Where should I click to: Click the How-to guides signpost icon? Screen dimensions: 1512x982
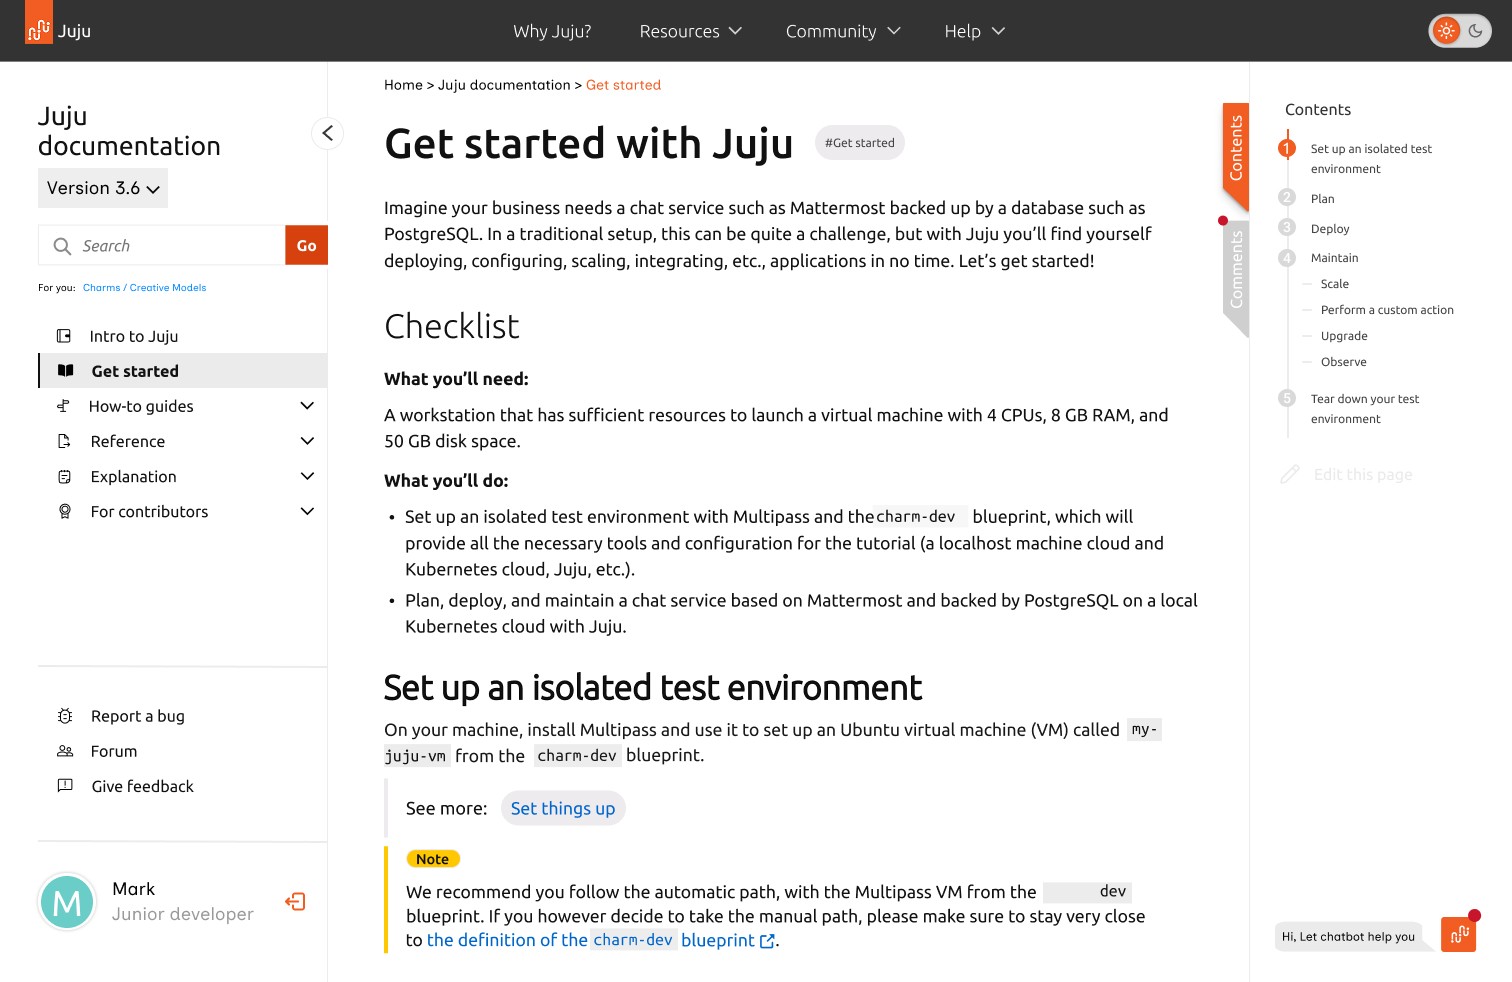pos(63,406)
